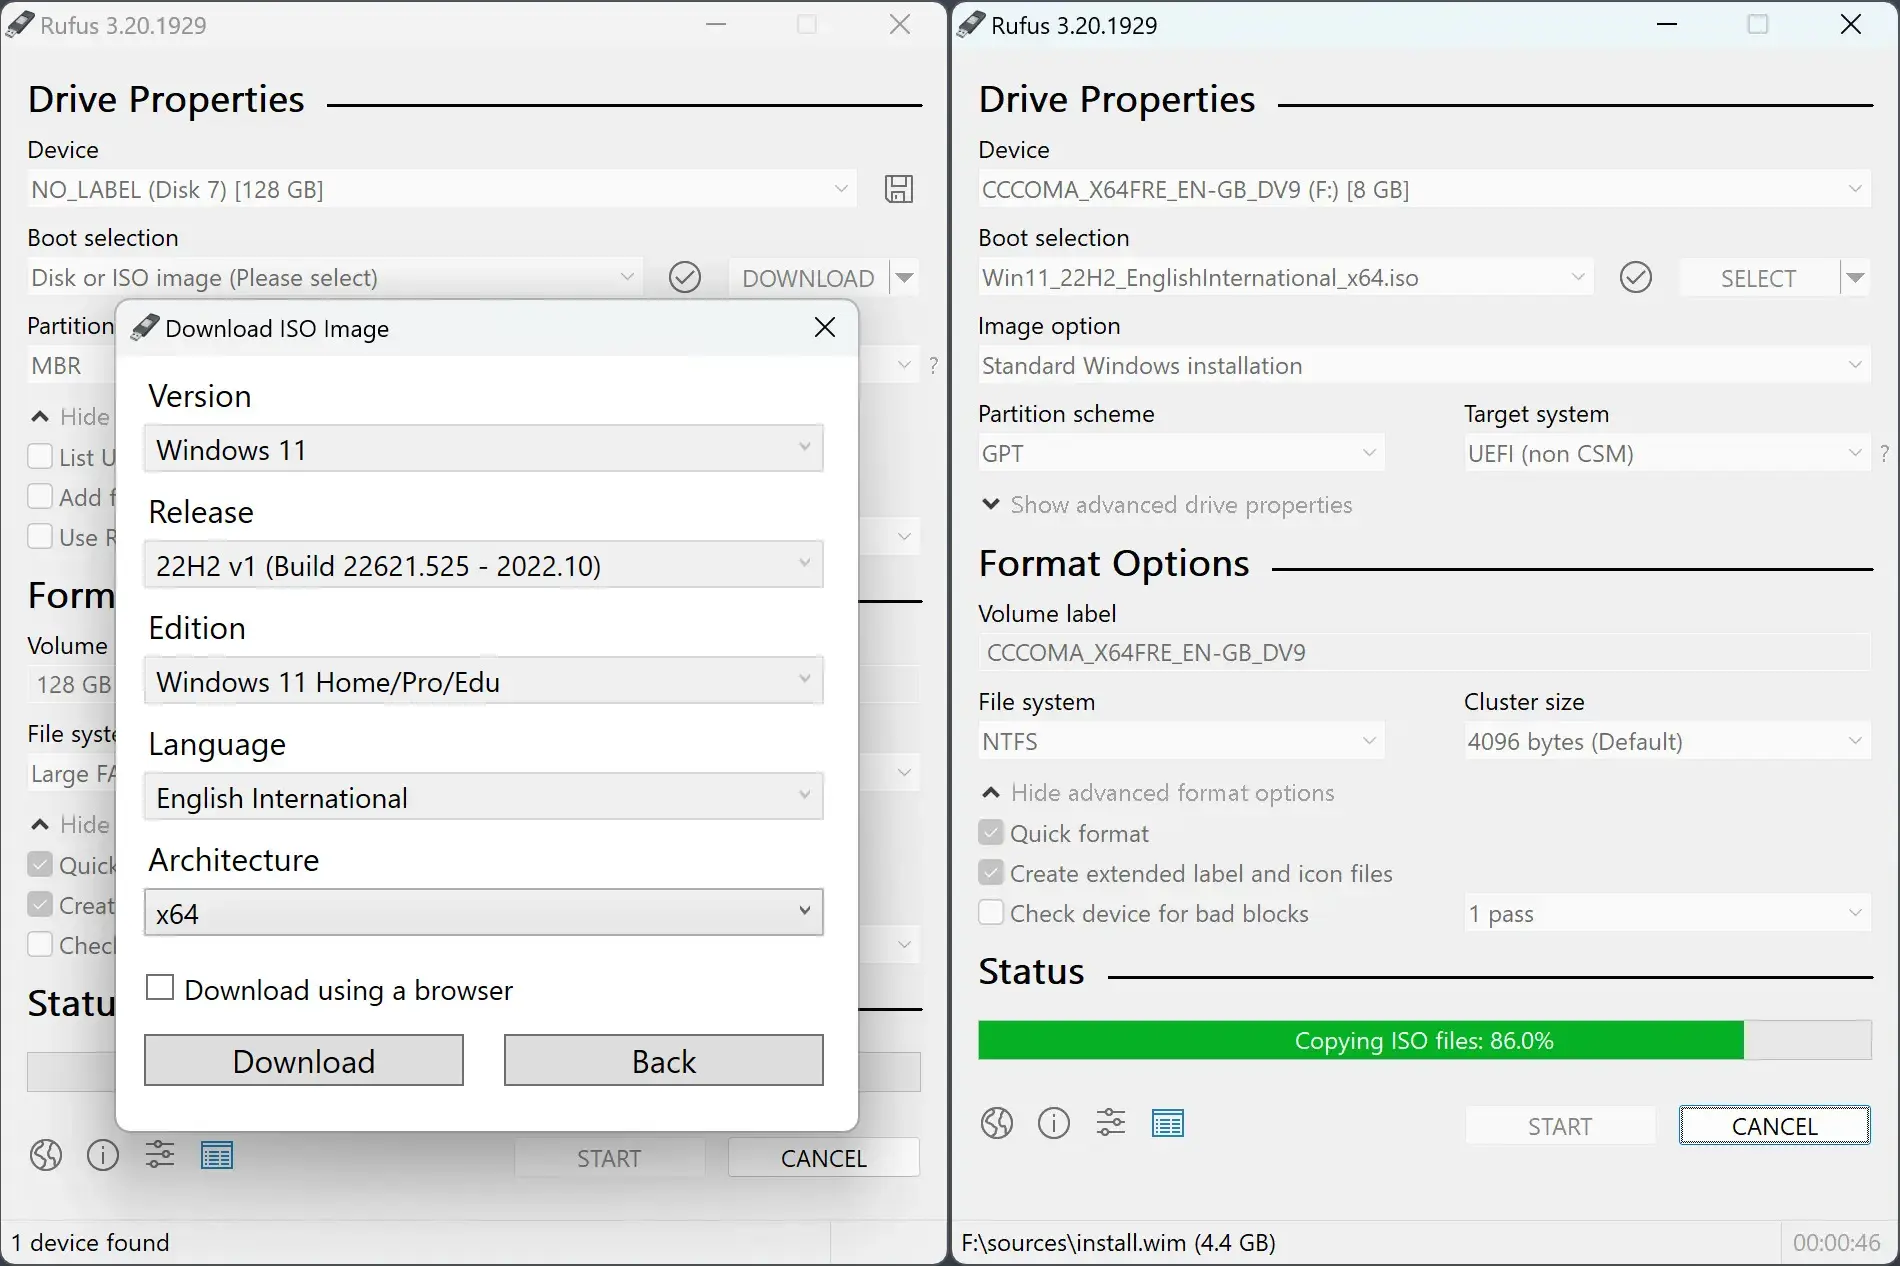Minimize the right Rufus window
1900x1266 pixels.
1667,24
